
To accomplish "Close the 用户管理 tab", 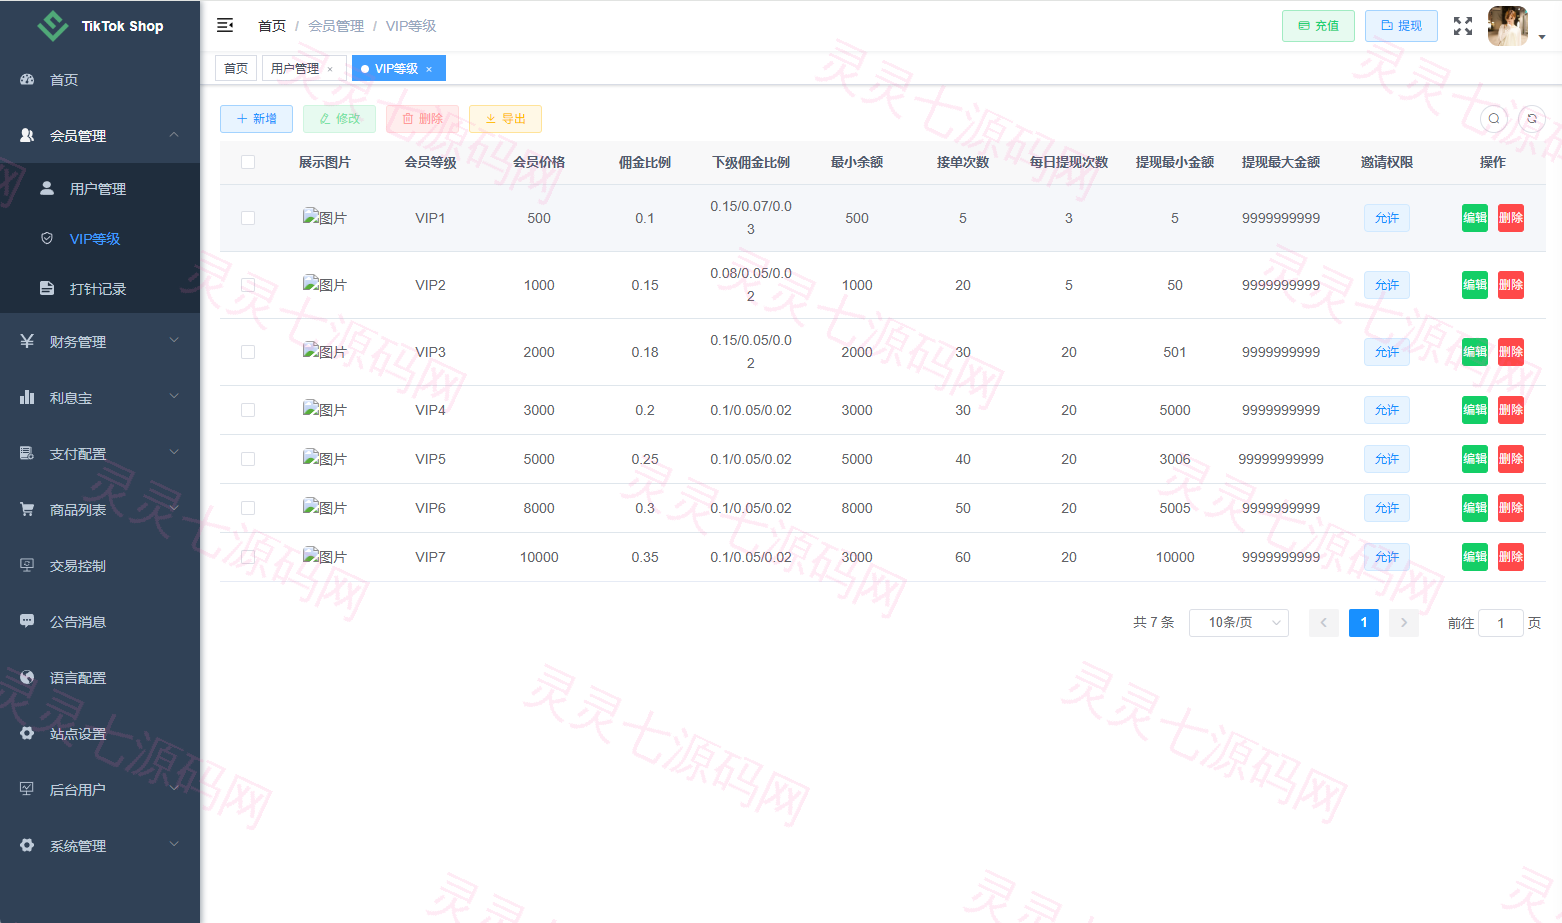I will (330, 69).
